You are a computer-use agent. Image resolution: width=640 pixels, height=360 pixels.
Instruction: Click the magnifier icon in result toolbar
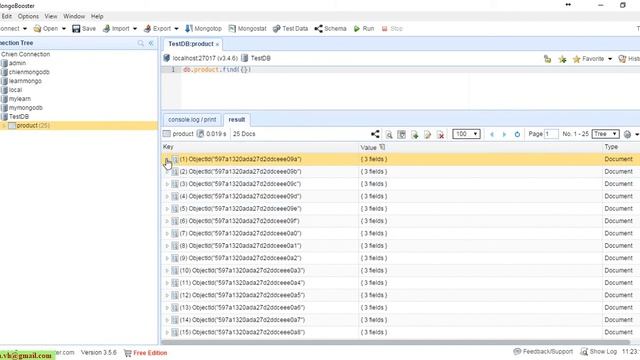(389, 134)
